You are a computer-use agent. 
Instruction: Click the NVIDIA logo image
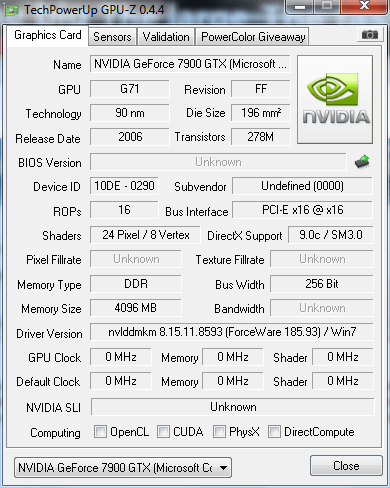(335, 99)
